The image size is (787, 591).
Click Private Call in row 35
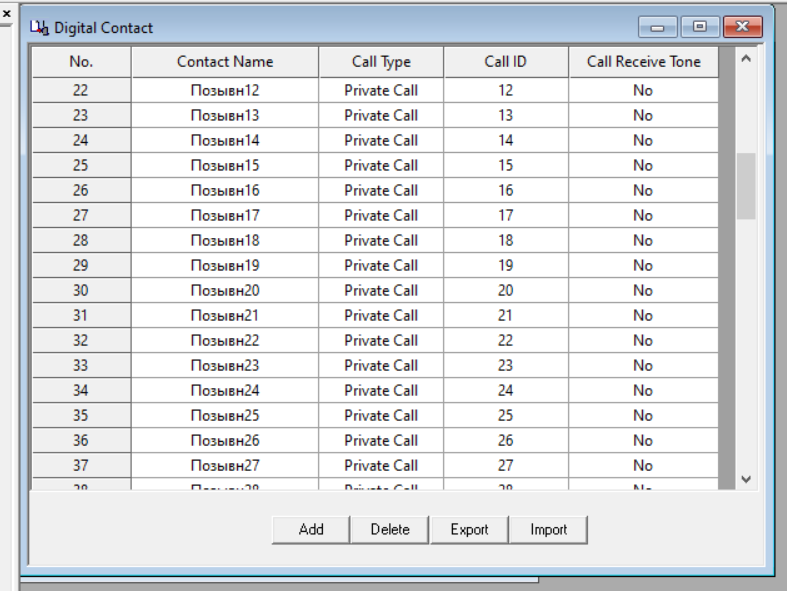[381, 416]
